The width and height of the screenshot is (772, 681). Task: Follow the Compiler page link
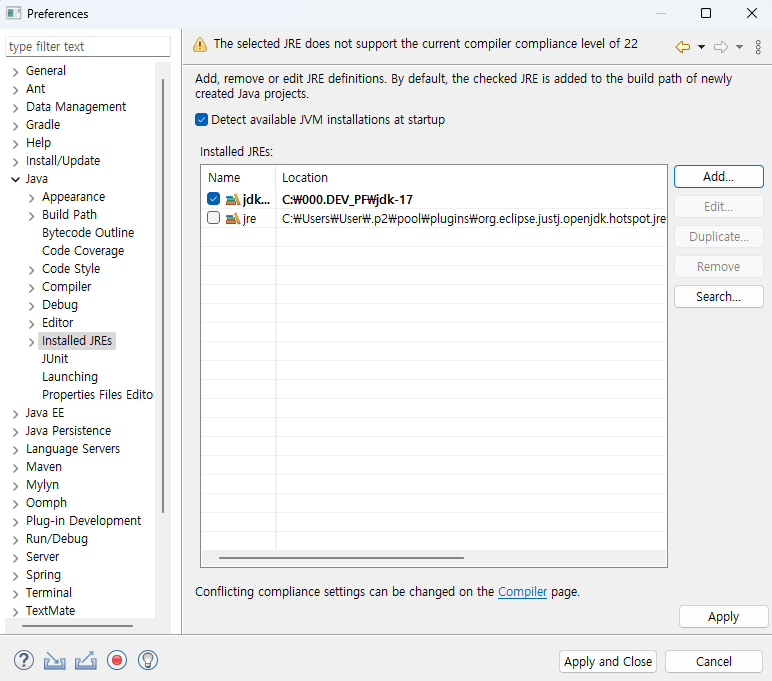522,591
